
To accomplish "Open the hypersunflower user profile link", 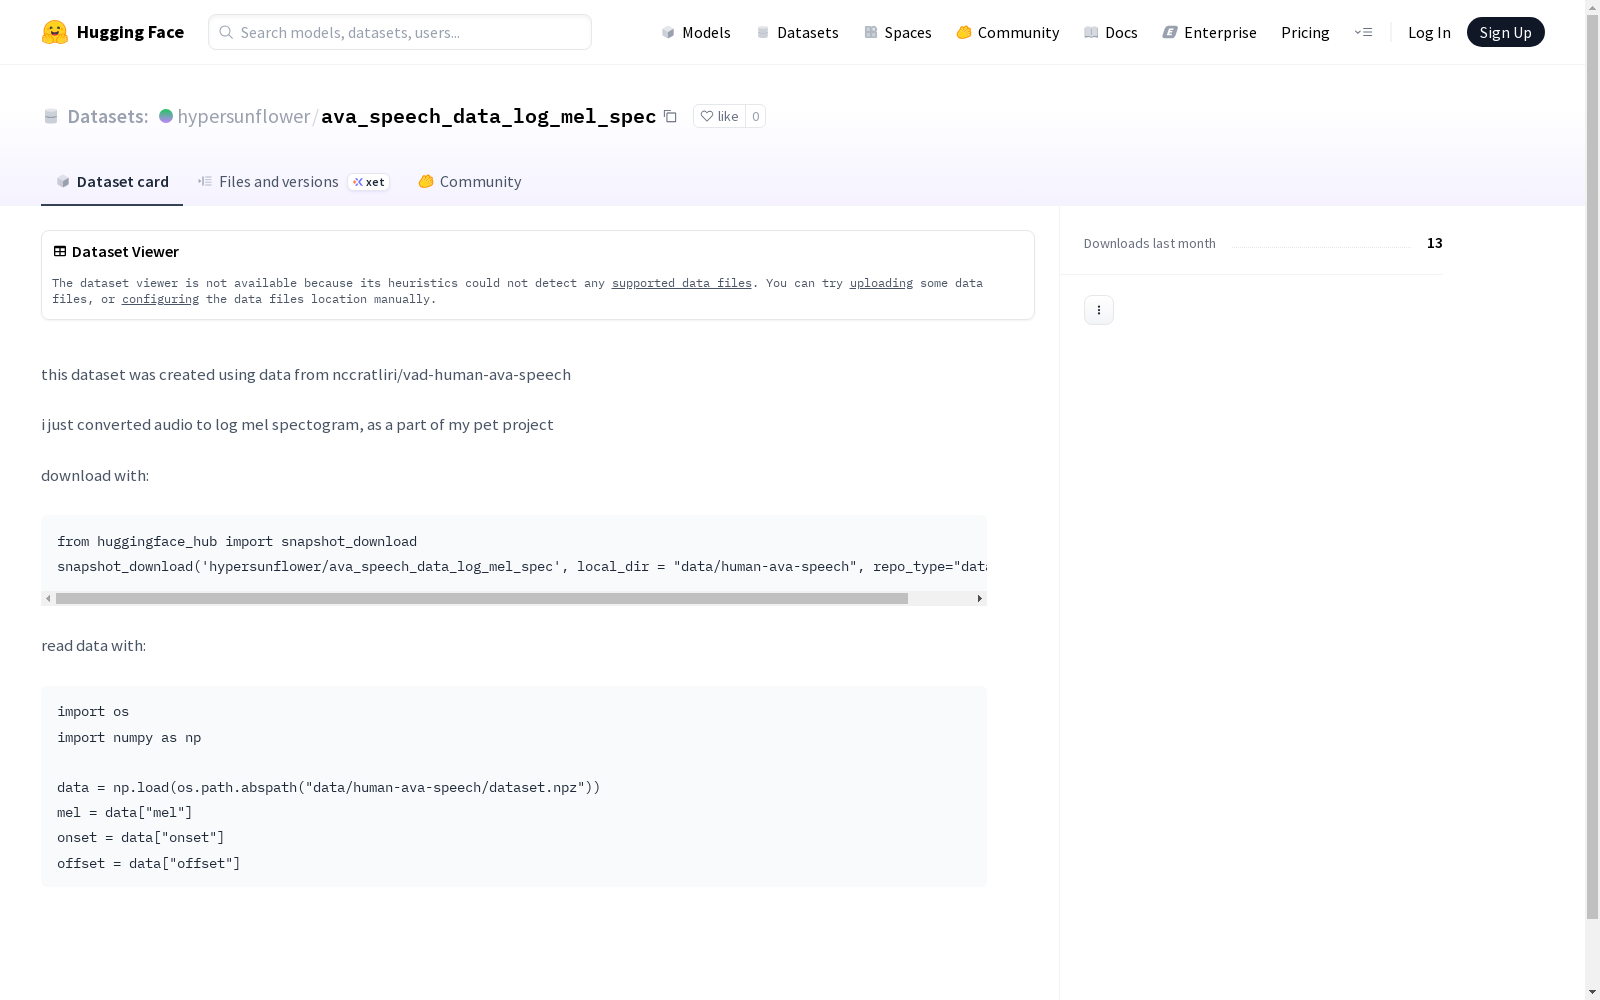I will point(244,116).
